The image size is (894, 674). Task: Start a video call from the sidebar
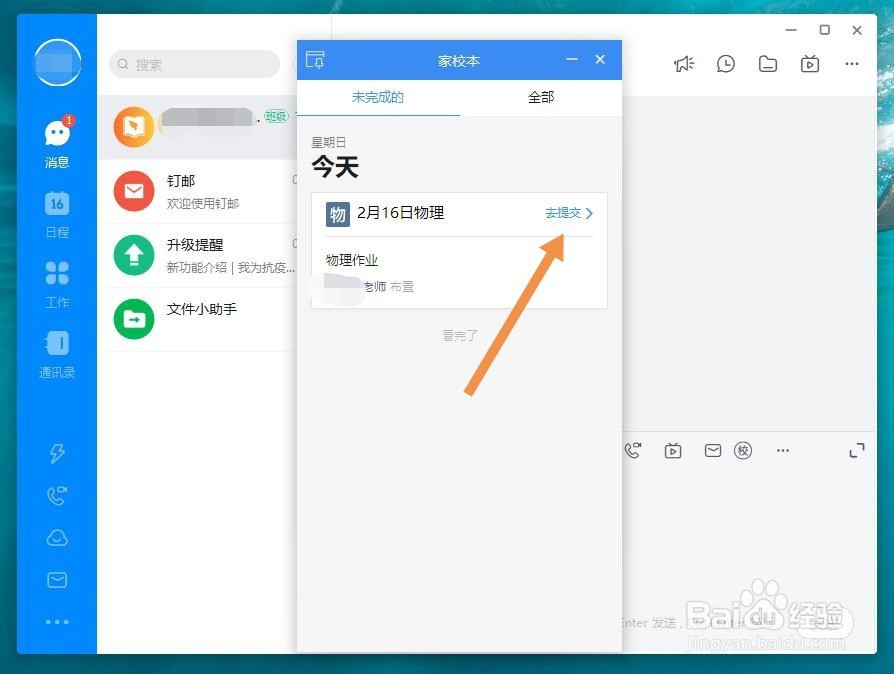(57, 495)
